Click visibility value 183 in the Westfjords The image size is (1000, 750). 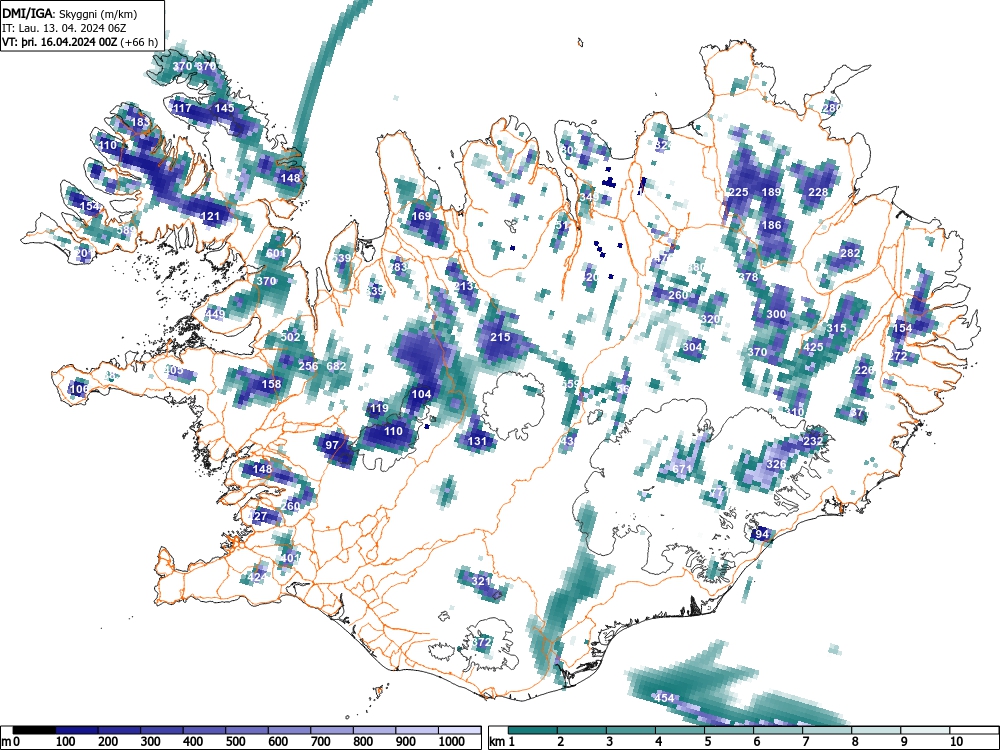[140, 122]
